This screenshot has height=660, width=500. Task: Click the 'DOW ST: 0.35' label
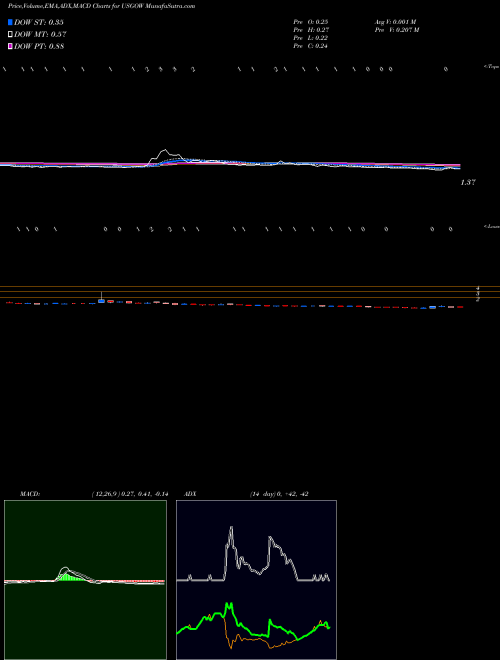tap(39, 22)
